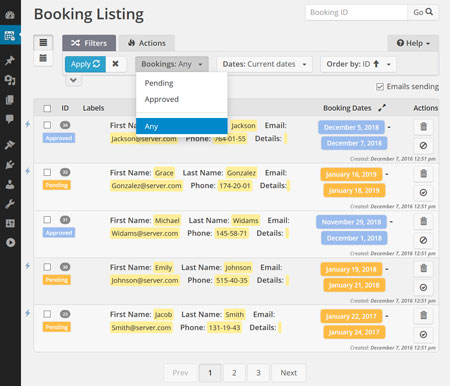This screenshot has height=386, width=450.
Task: Trash the Grace Gonzalez booking
Action: tap(423, 174)
